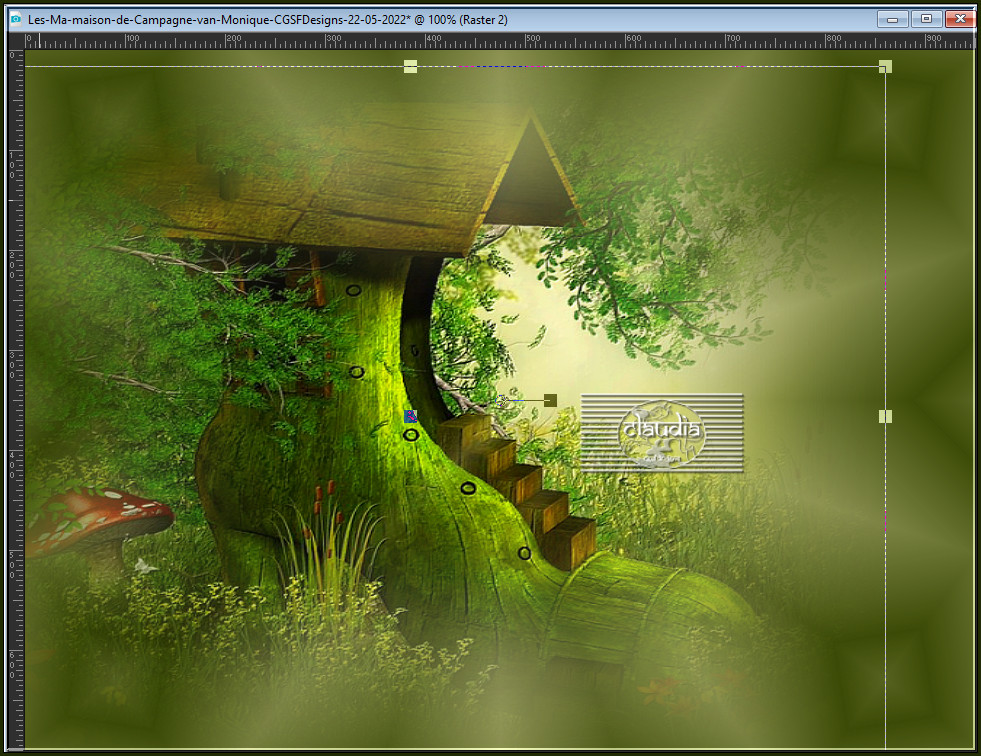Click the square rotation handle beside the pivot
The width and height of the screenshot is (981, 756).
click(551, 400)
